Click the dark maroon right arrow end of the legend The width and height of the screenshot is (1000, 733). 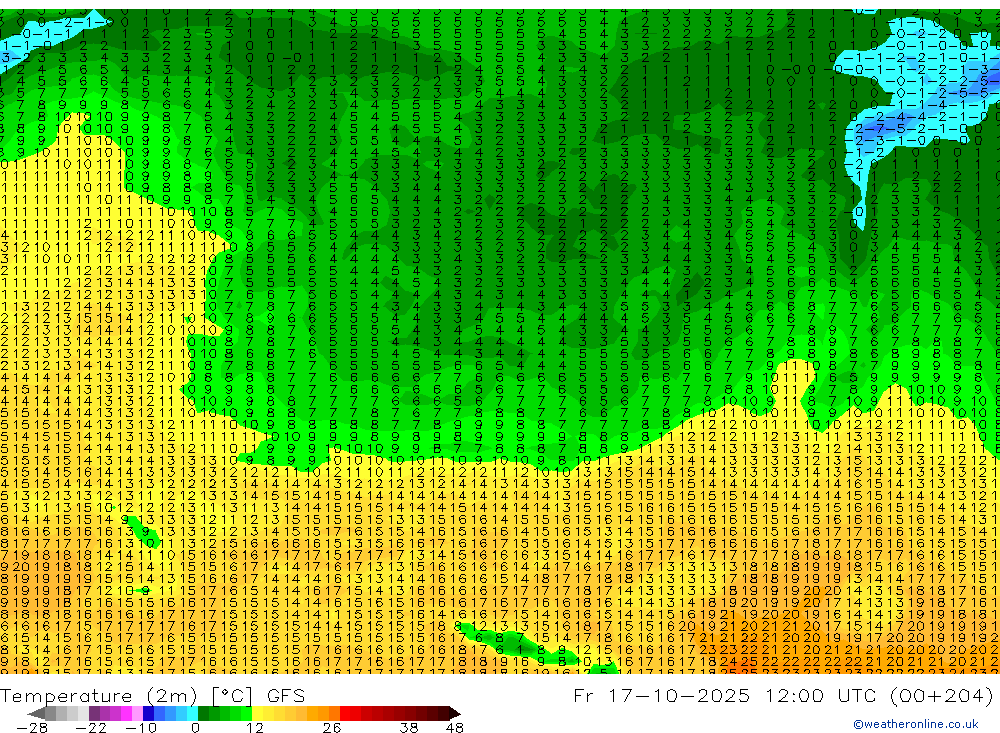455,713
